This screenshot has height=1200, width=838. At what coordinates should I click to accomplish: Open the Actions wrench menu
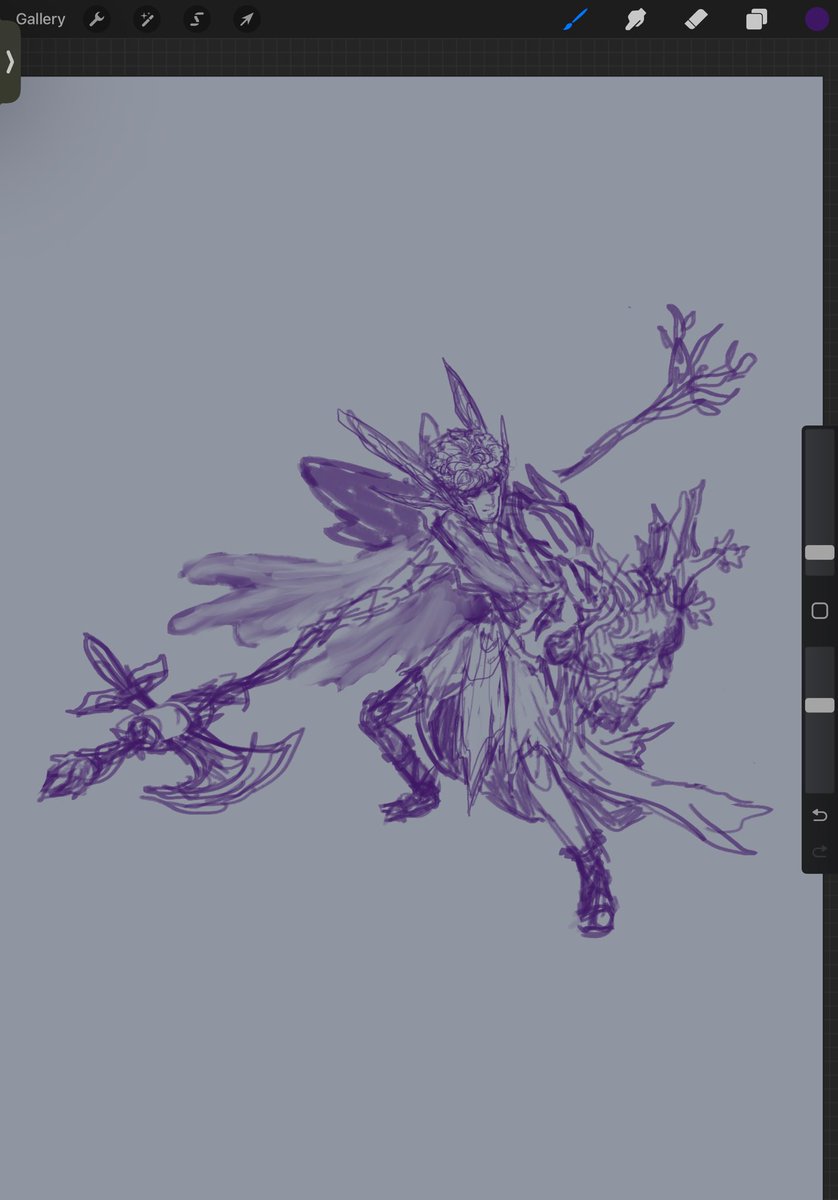[x=96, y=19]
